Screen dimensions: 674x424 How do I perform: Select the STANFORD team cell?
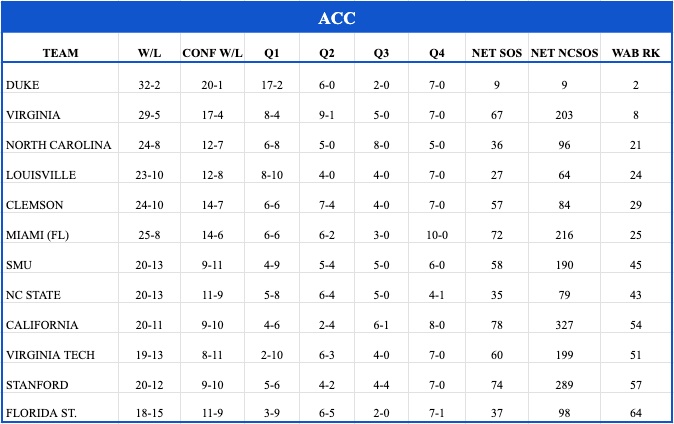37,385
